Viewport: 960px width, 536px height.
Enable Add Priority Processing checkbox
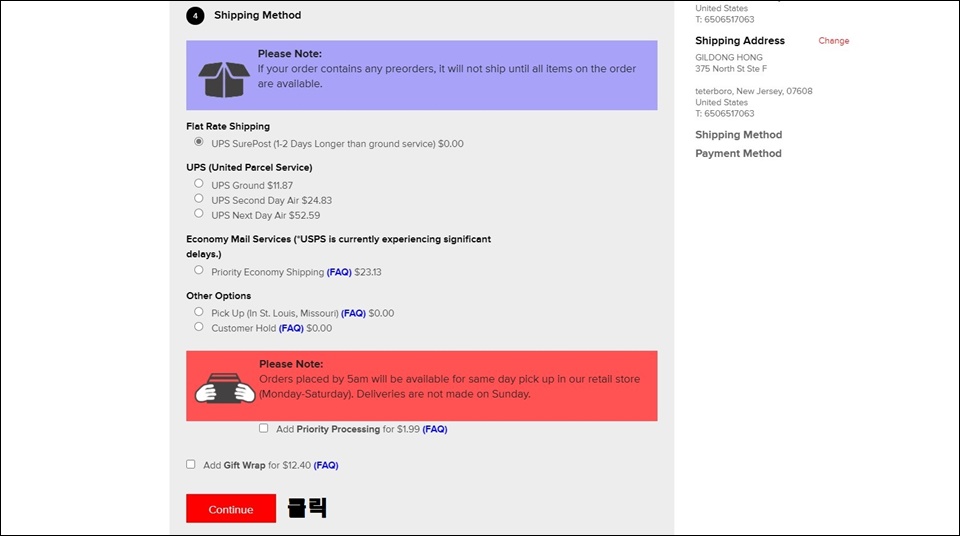point(263,428)
